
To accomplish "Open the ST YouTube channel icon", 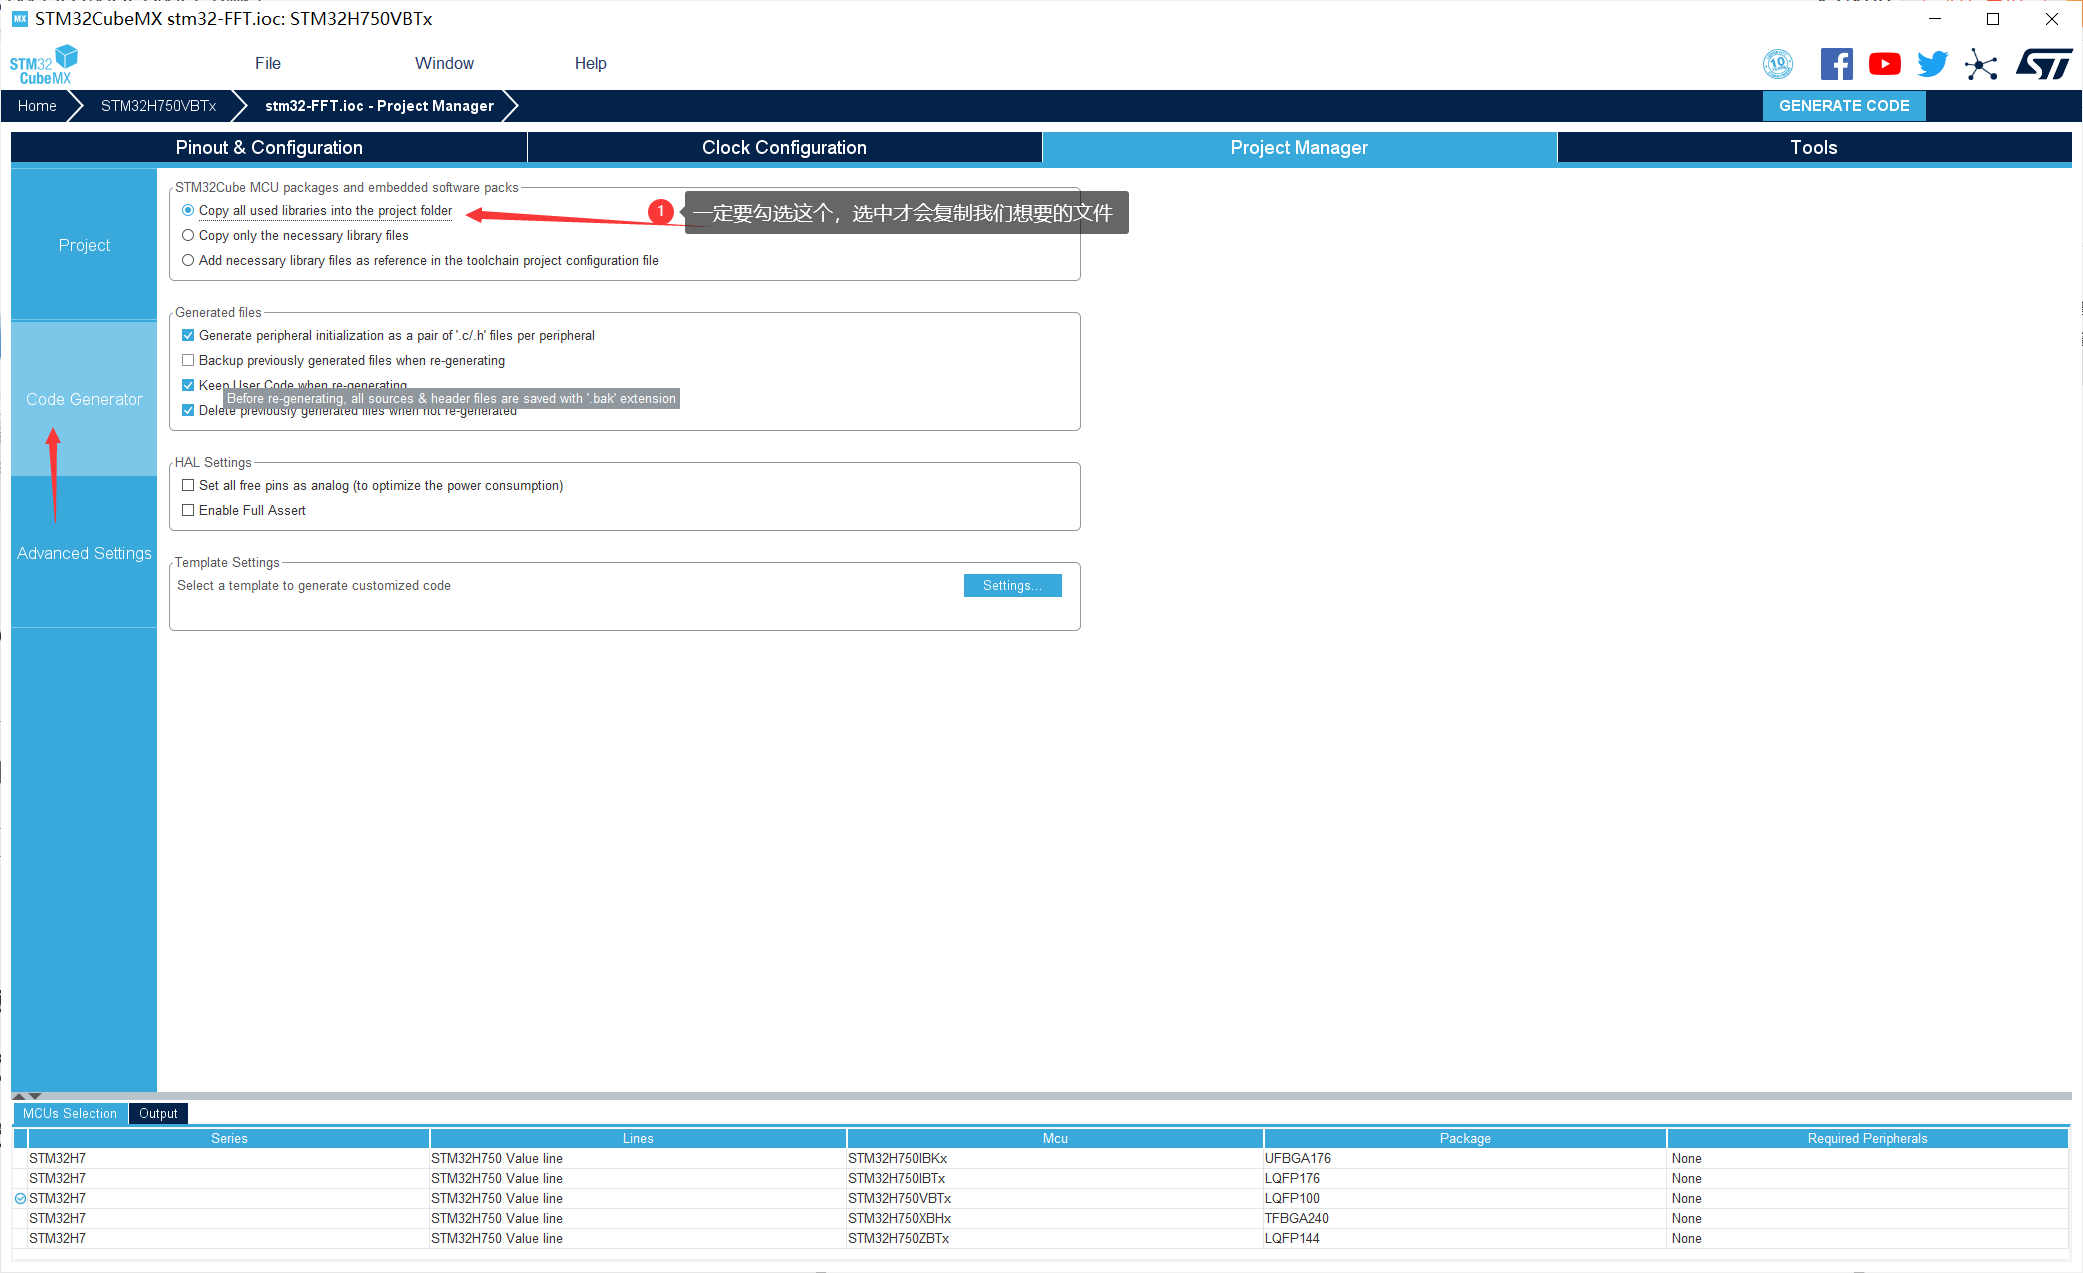I will click(1884, 64).
